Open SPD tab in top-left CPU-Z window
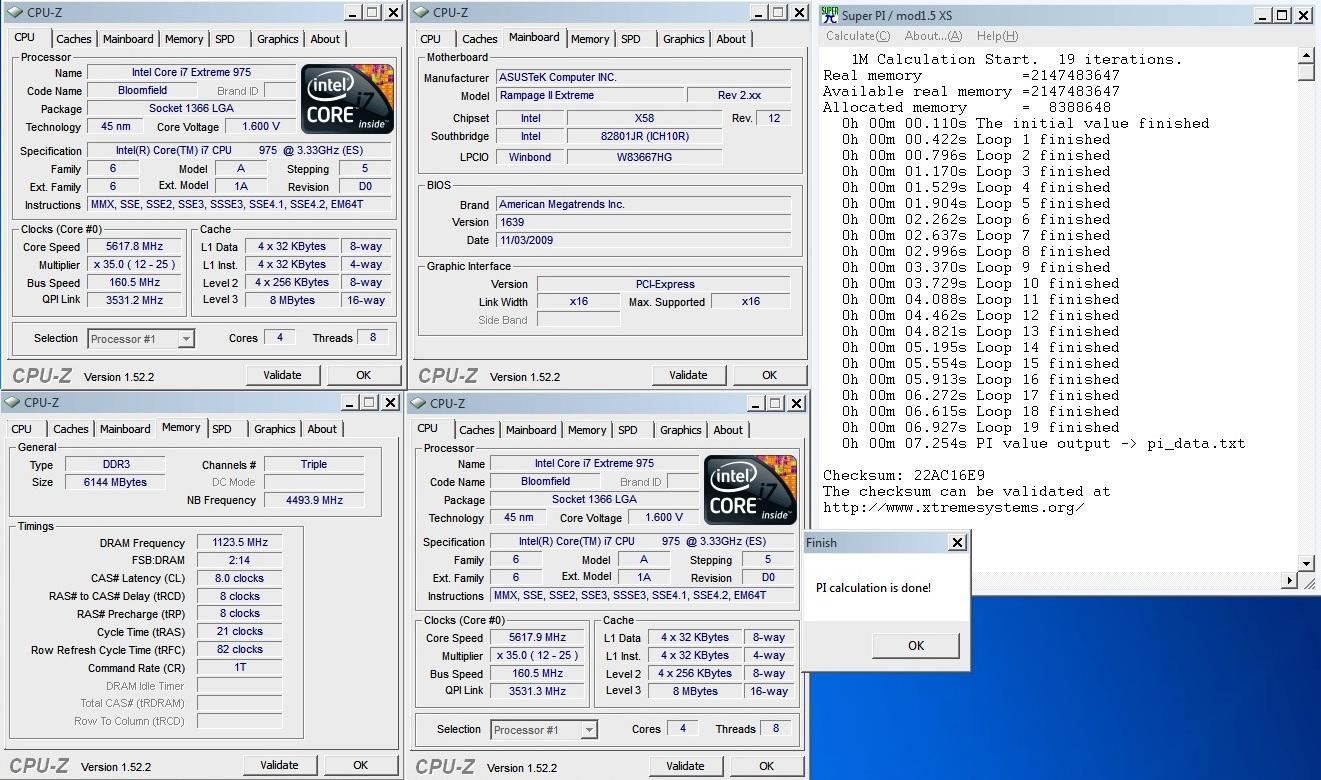This screenshot has height=780, width=1321. pos(225,39)
